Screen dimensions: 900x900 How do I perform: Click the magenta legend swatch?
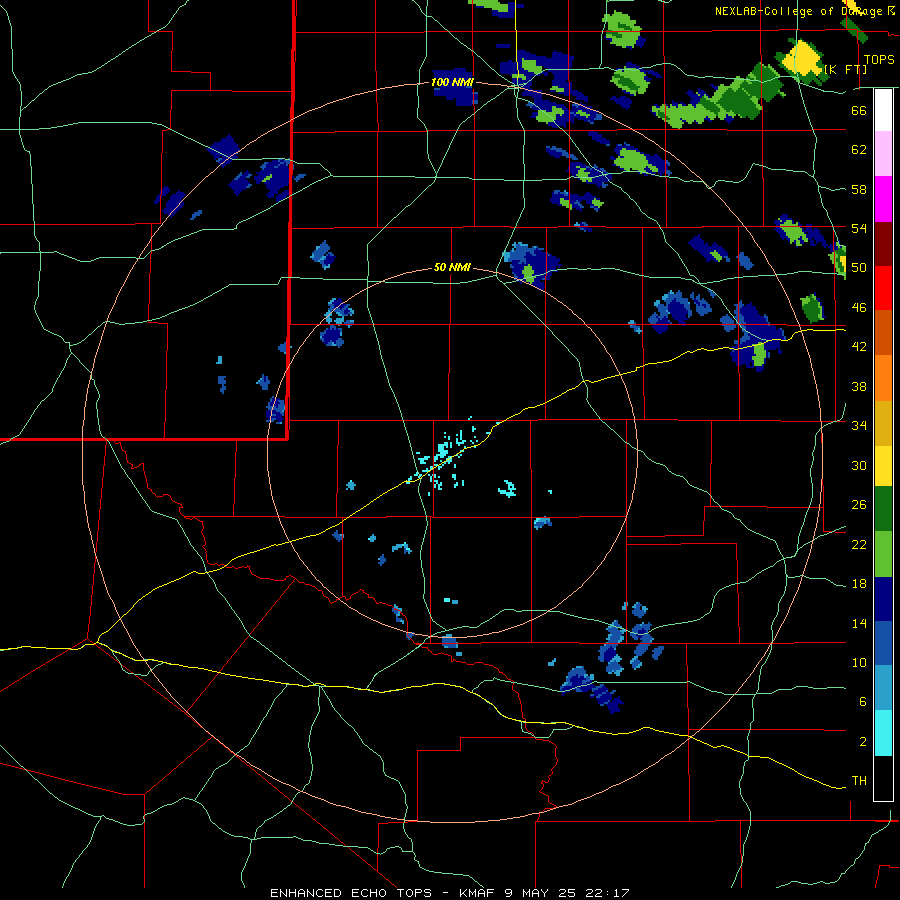click(x=883, y=199)
